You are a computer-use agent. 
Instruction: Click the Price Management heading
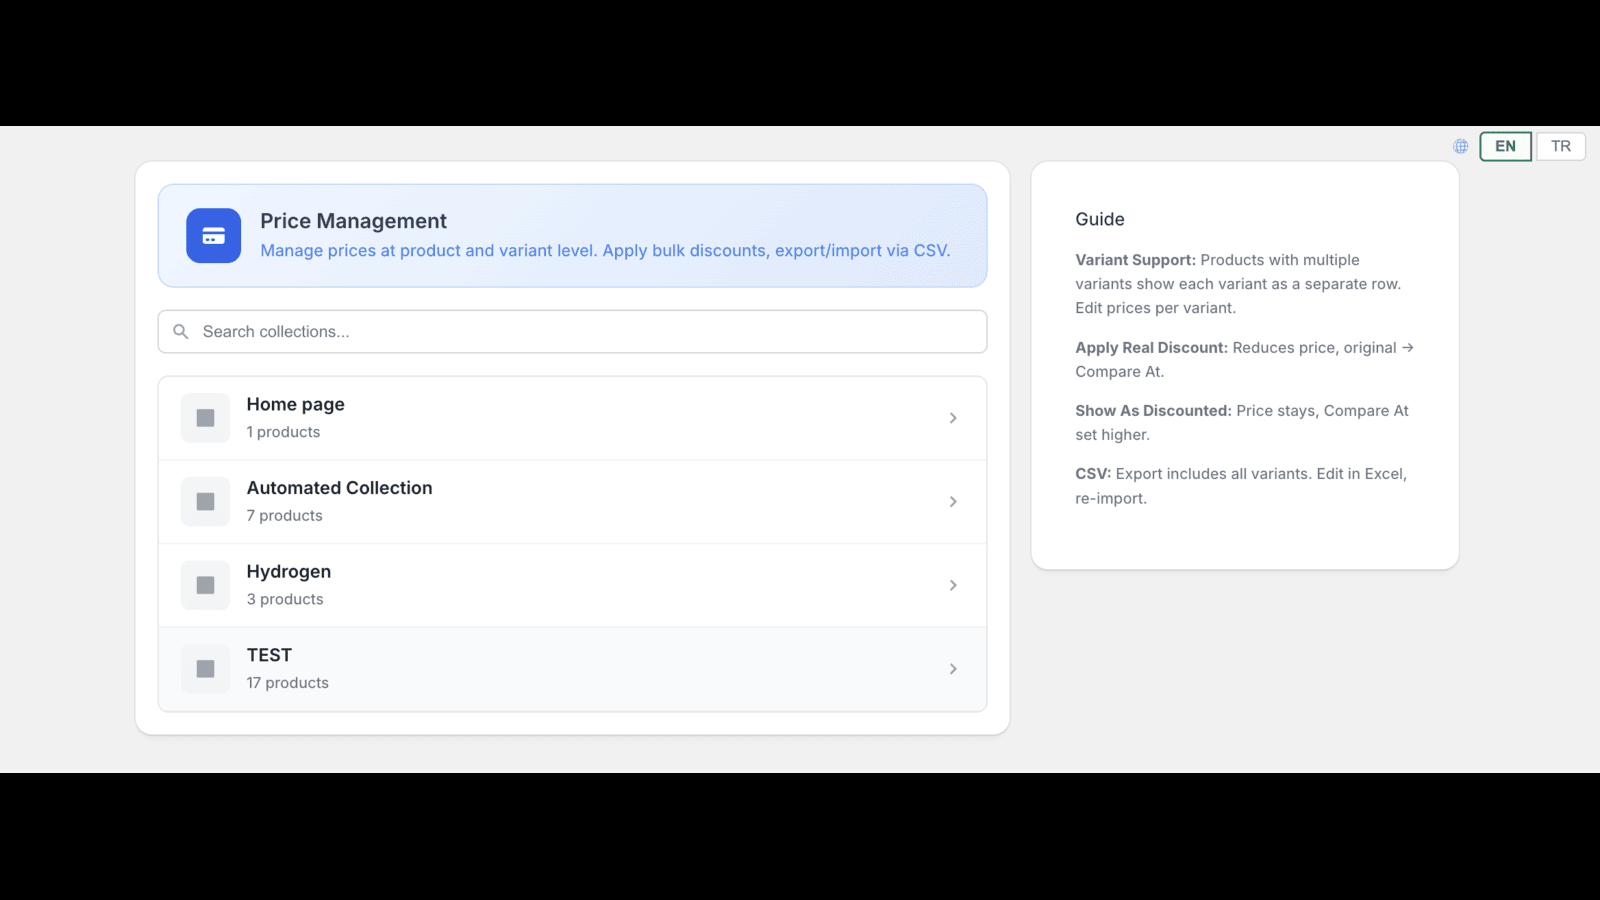[x=353, y=221]
